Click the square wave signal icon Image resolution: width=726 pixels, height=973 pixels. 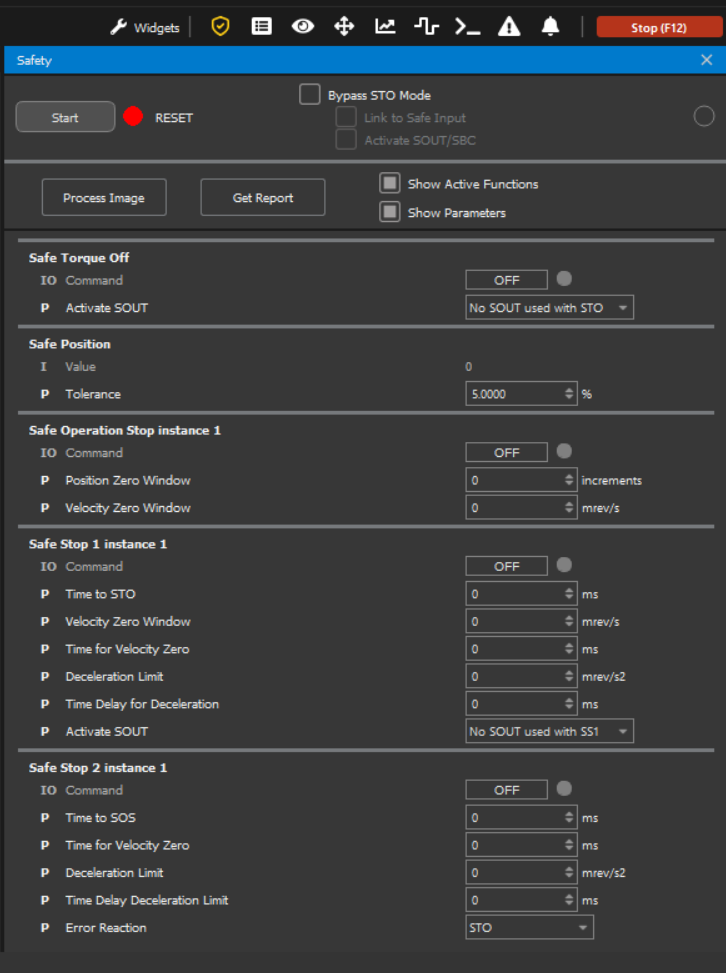(426, 27)
